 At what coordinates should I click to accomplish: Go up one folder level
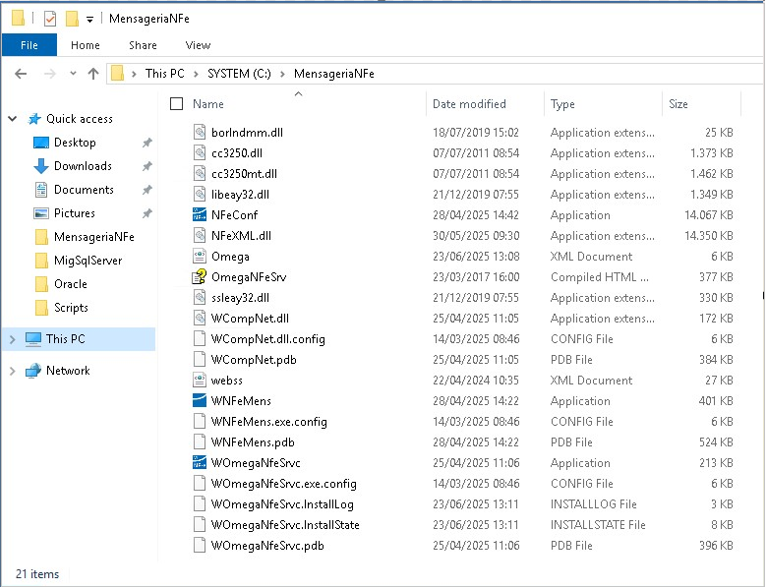pyautogui.click(x=93, y=74)
